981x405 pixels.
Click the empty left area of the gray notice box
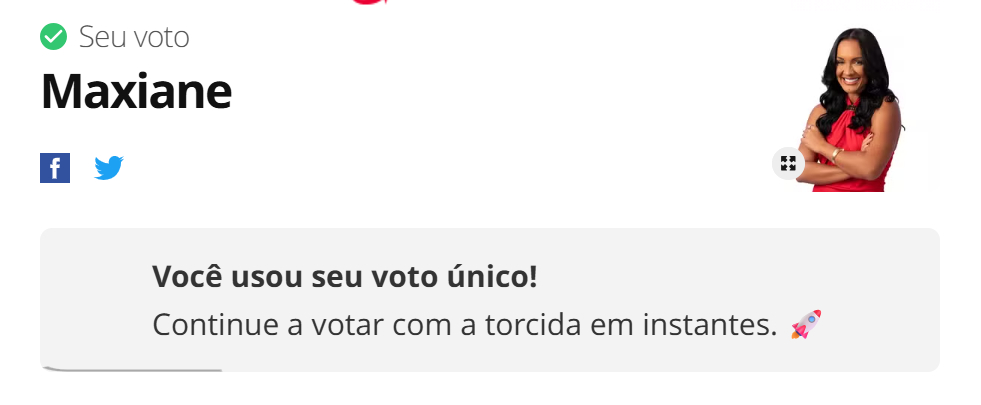[95, 300]
